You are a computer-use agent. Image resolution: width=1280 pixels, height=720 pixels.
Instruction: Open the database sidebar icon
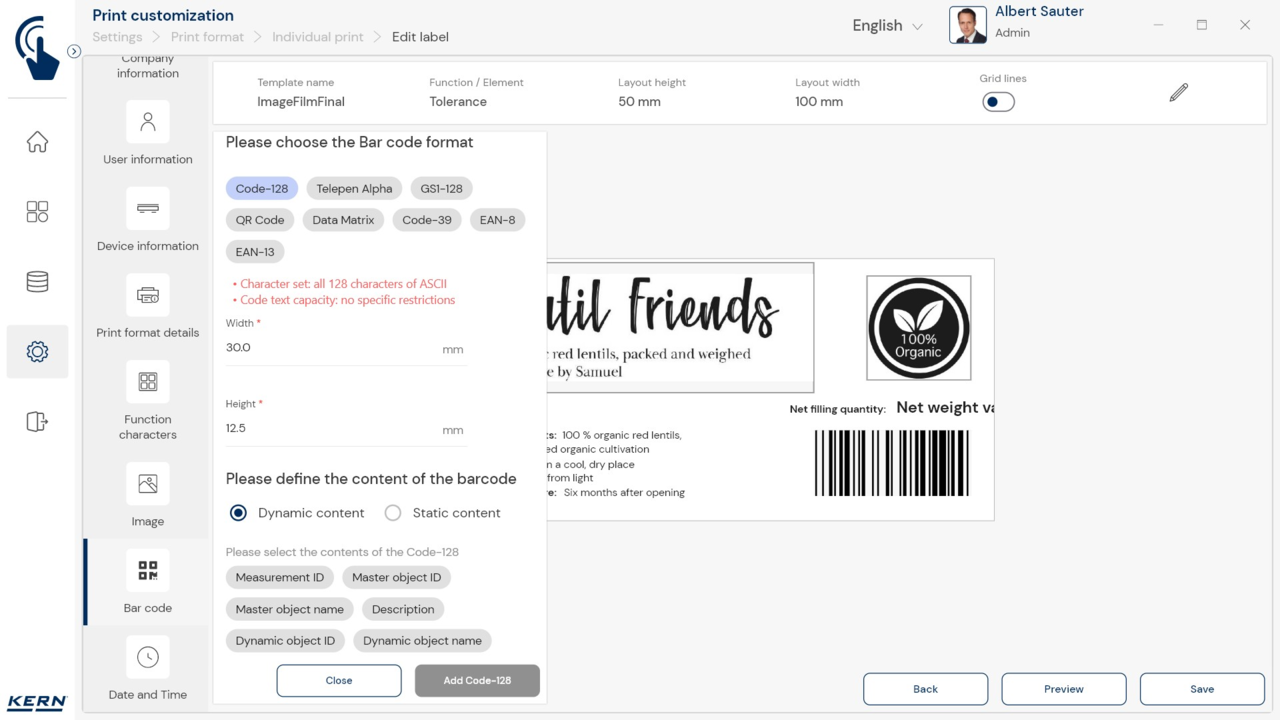(x=37, y=282)
